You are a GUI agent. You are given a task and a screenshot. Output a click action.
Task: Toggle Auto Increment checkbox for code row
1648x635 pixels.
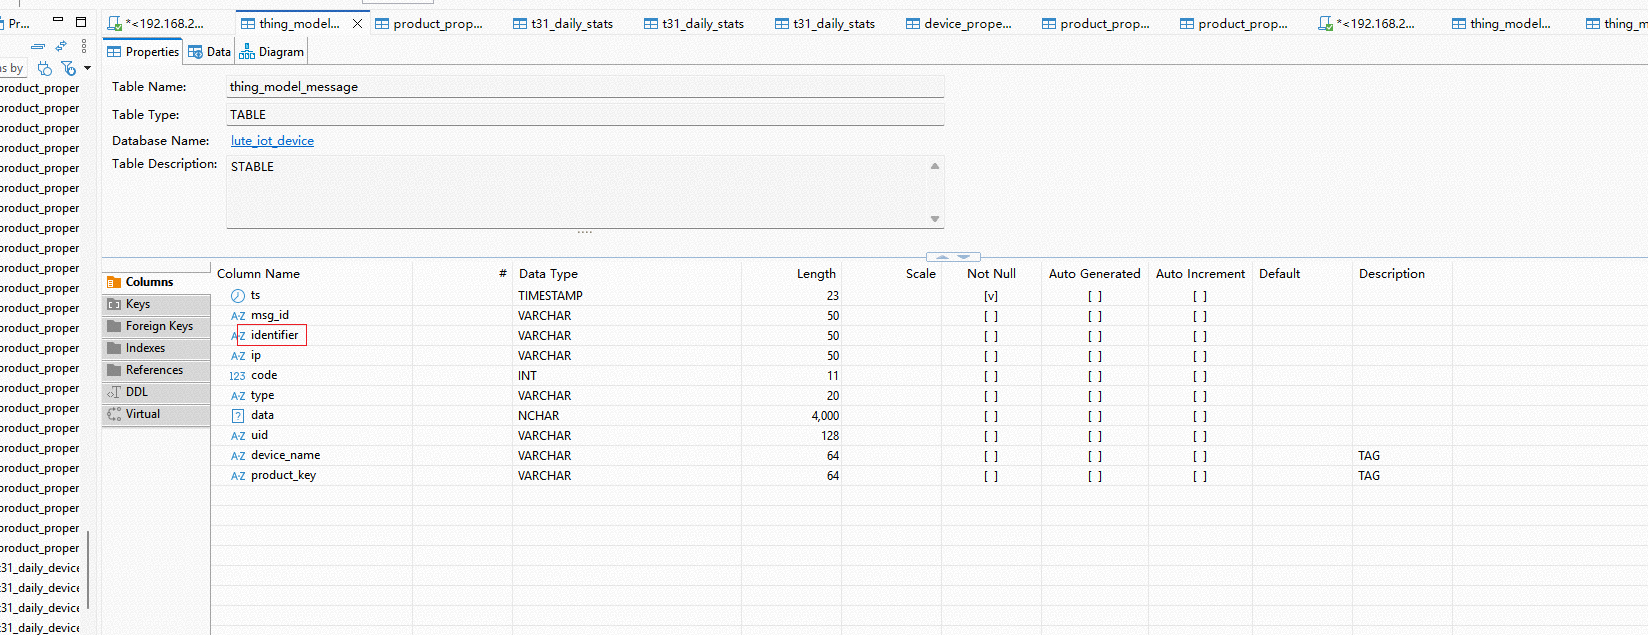(1199, 376)
